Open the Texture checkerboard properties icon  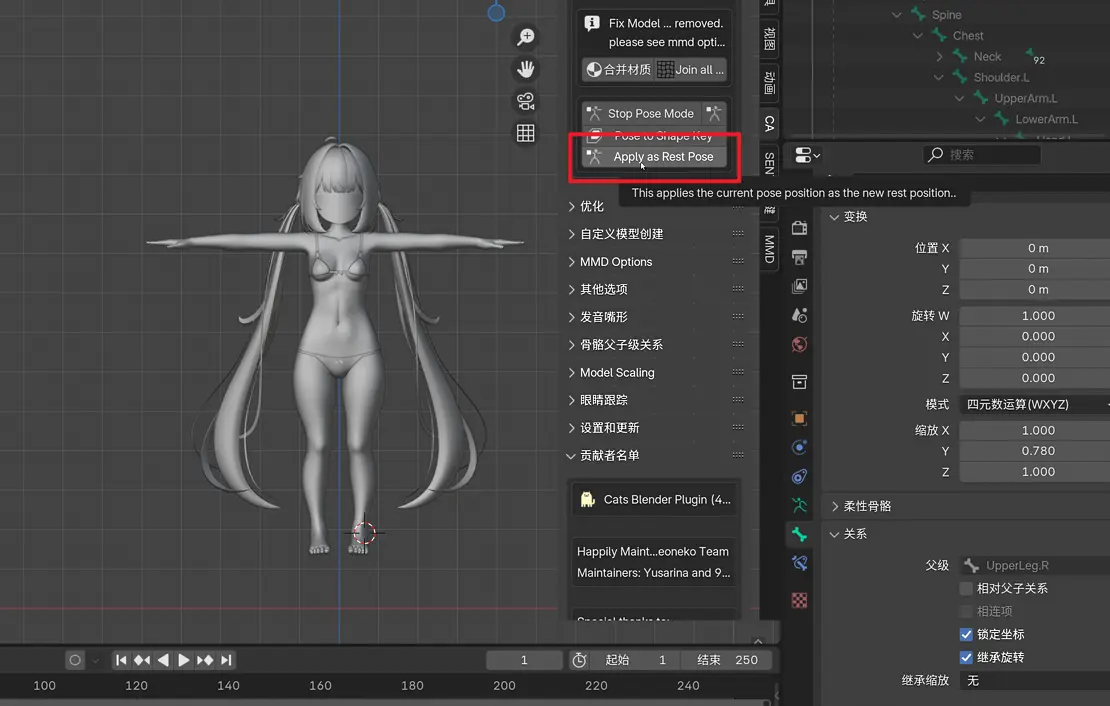coord(799,600)
